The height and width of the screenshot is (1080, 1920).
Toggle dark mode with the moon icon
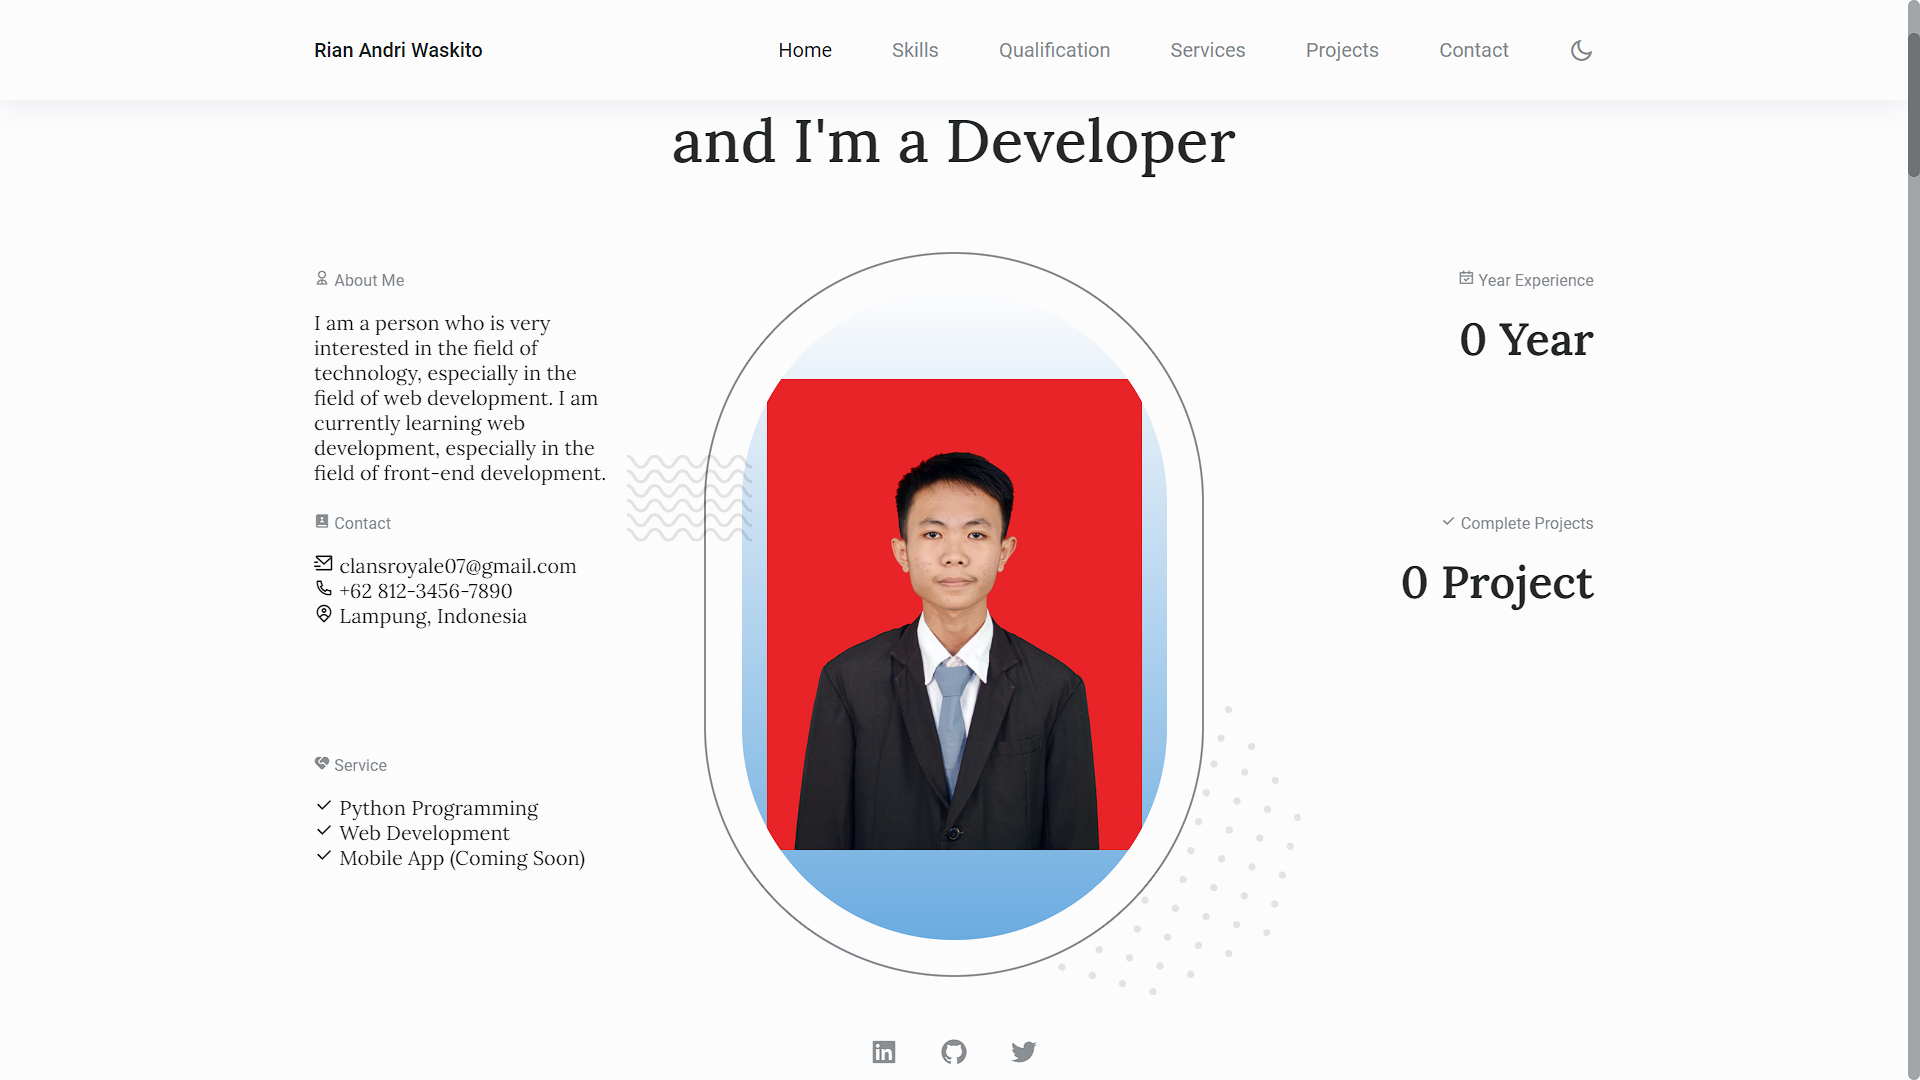click(x=1580, y=50)
